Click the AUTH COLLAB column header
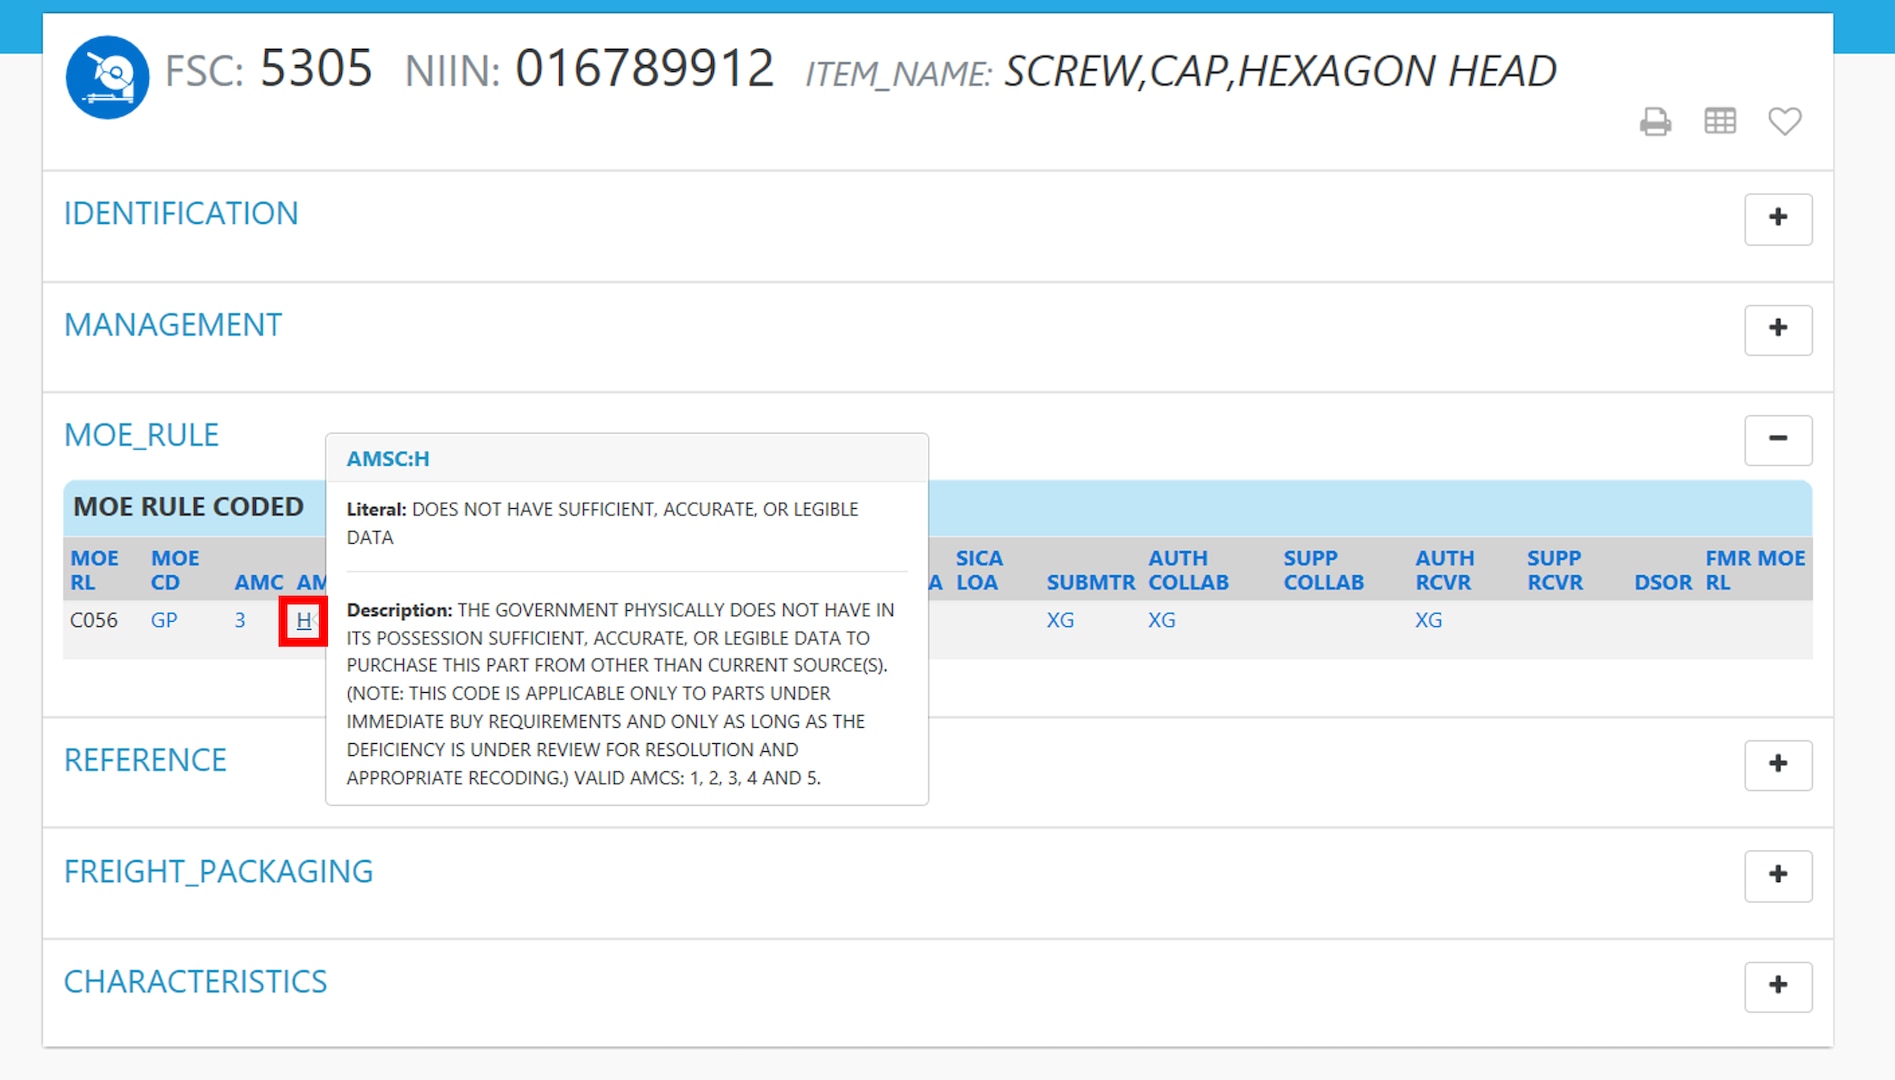This screenshot has height=1080, width=1895. [1188, 570]
